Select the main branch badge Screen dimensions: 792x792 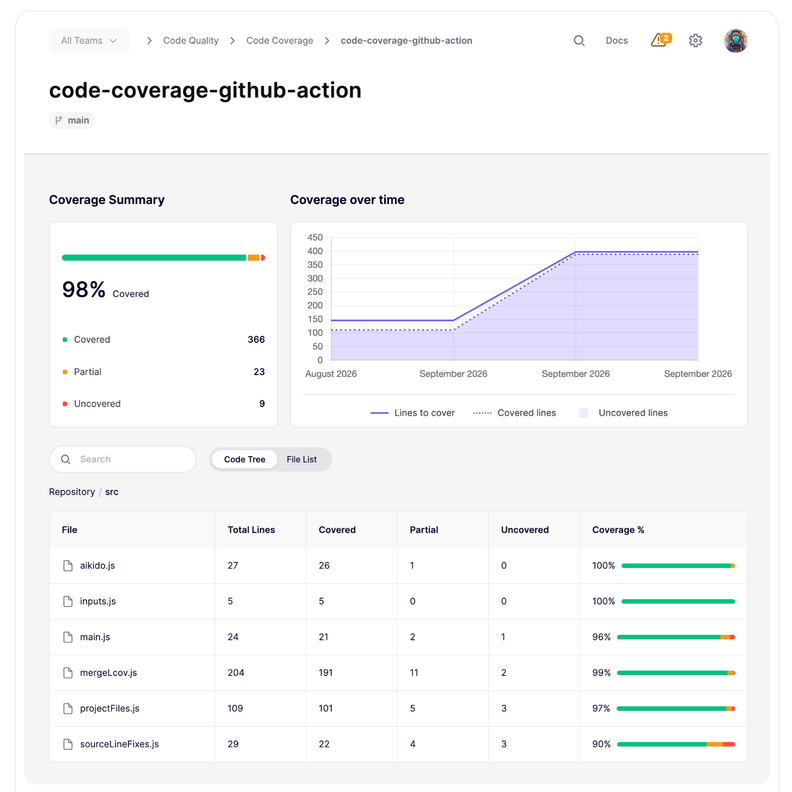pyautogui.click(x=72, y=120)
